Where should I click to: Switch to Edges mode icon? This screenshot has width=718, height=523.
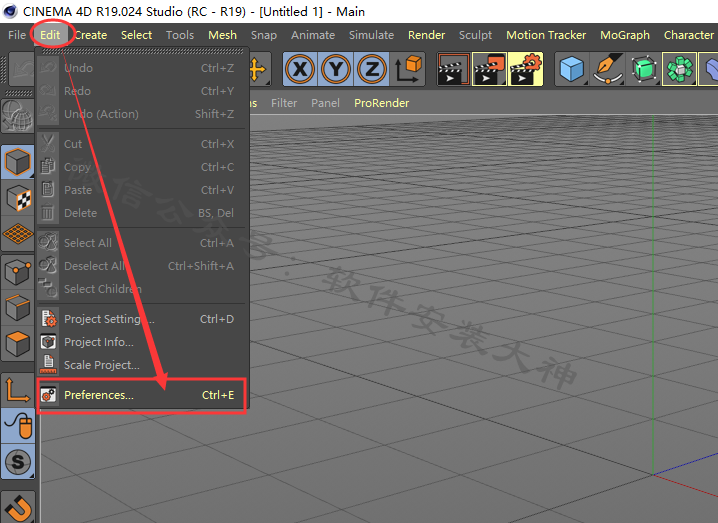pyautogui.click(x=17, y=307)
